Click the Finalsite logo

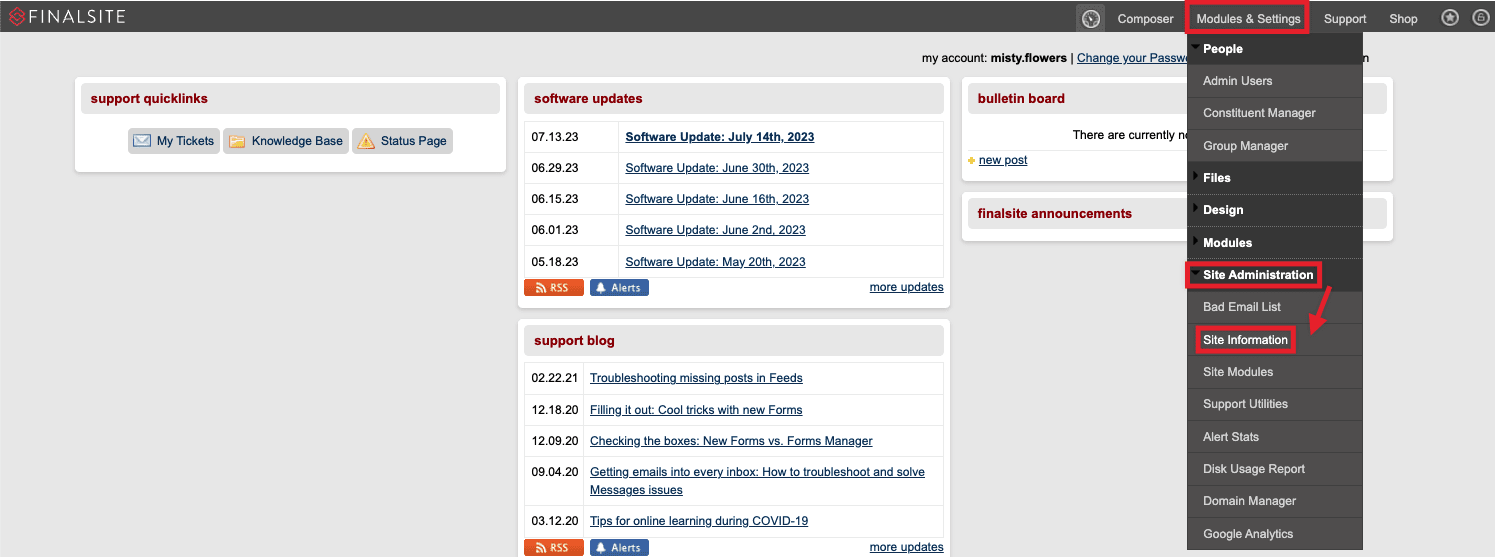[67, 17]
